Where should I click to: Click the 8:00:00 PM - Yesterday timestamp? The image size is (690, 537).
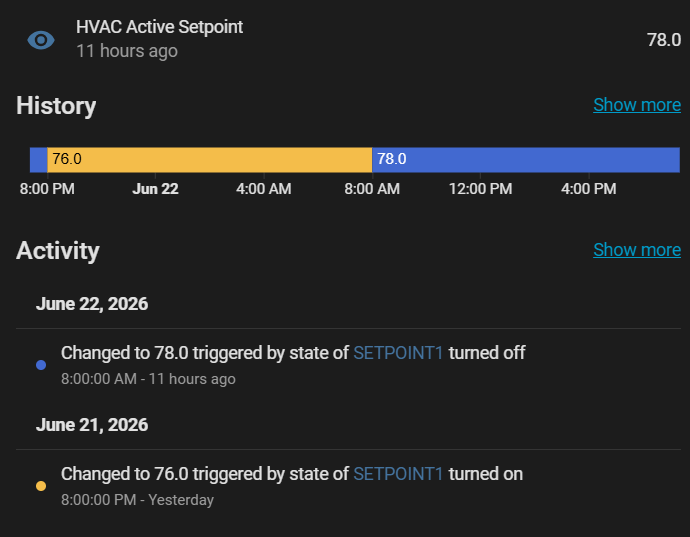(x=137, y=500)
